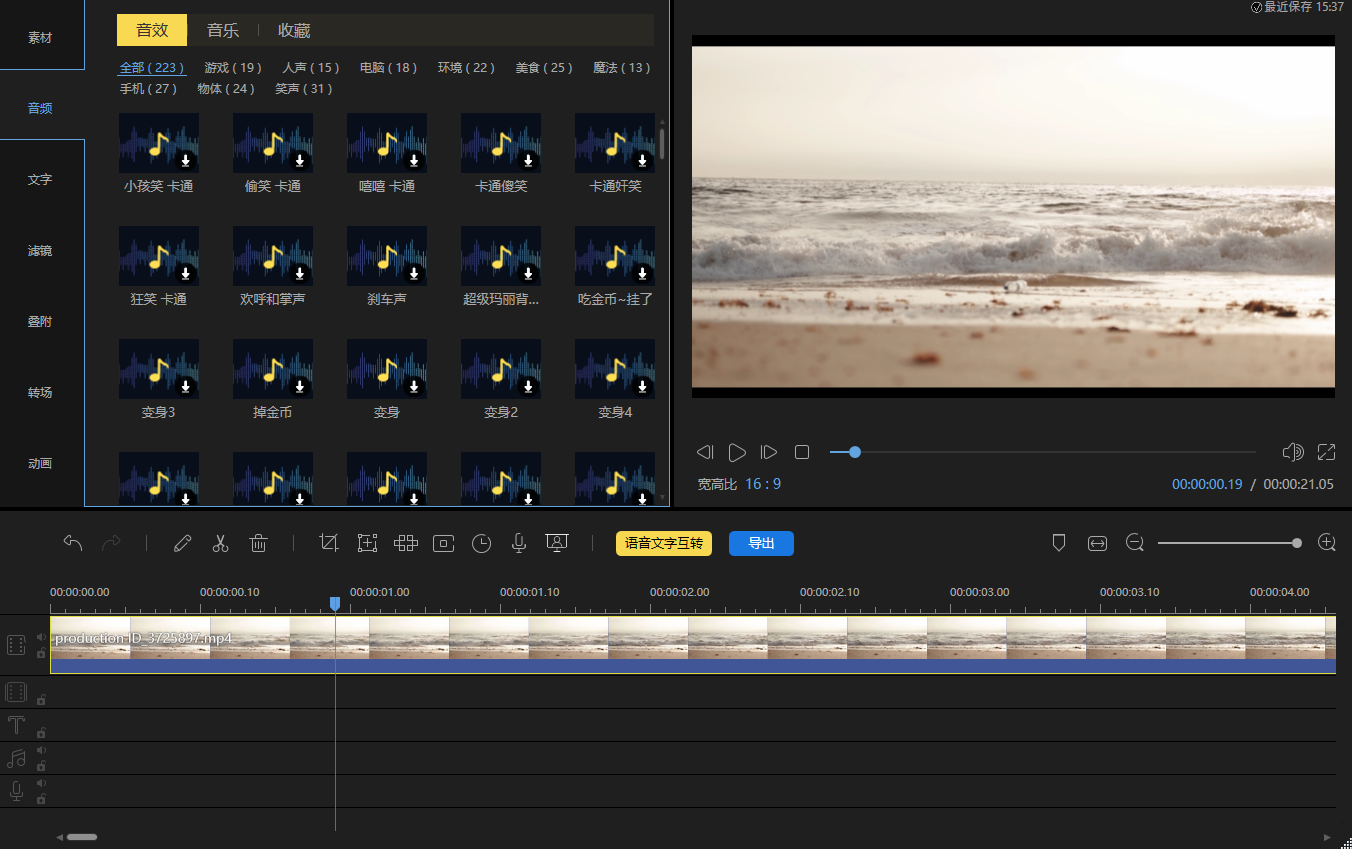This screenshot has width=1352, height=849.
Task: Open the 转场 sidebar panel
Action: [40, 393]
